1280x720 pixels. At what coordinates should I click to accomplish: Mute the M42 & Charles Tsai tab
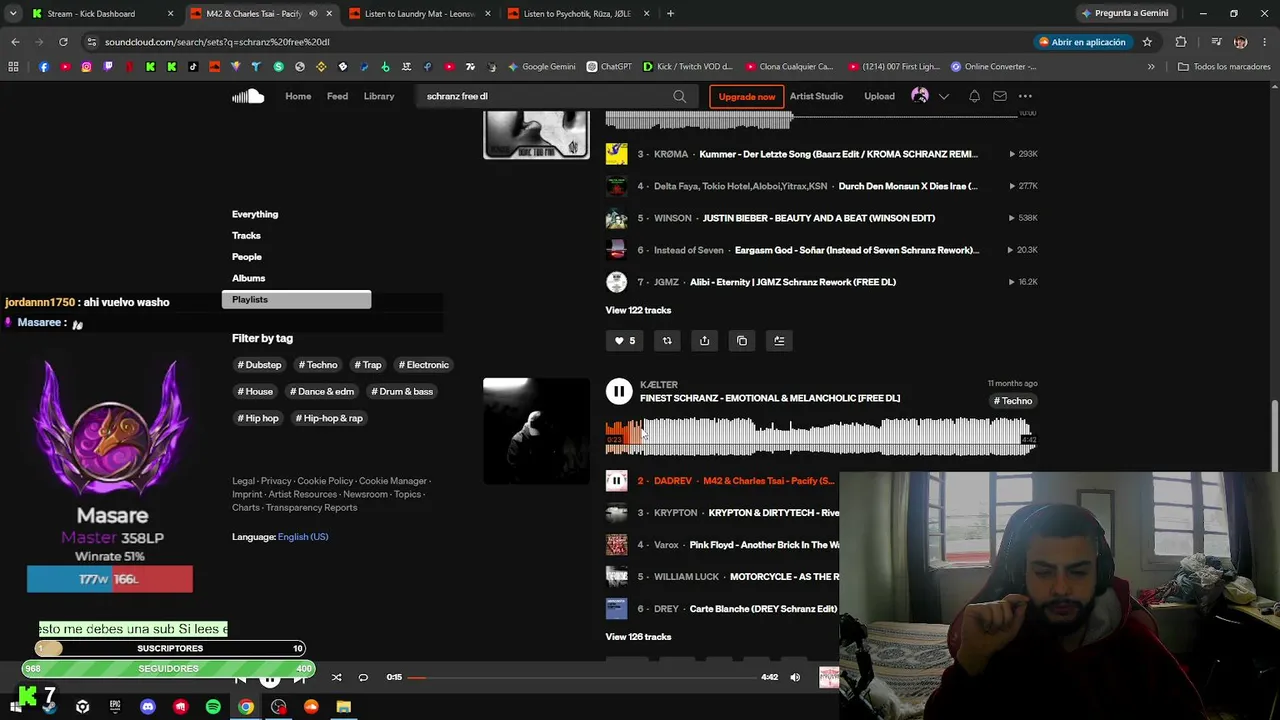tap(313, 14)
